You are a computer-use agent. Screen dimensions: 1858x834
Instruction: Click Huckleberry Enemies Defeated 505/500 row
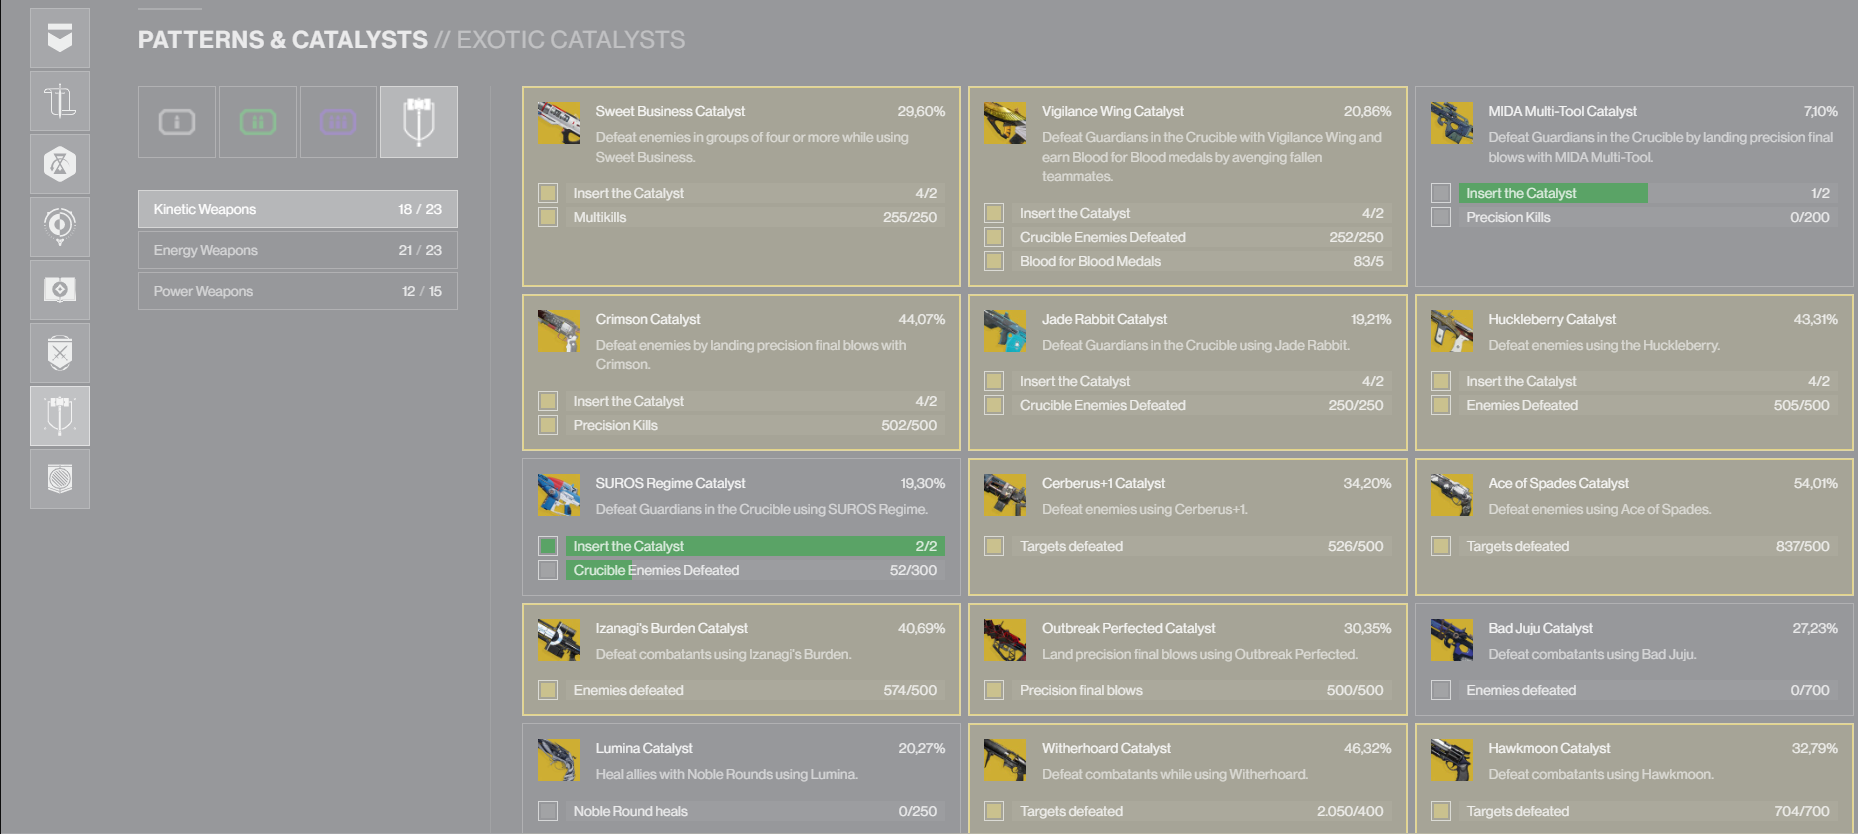pos(1648,405)
